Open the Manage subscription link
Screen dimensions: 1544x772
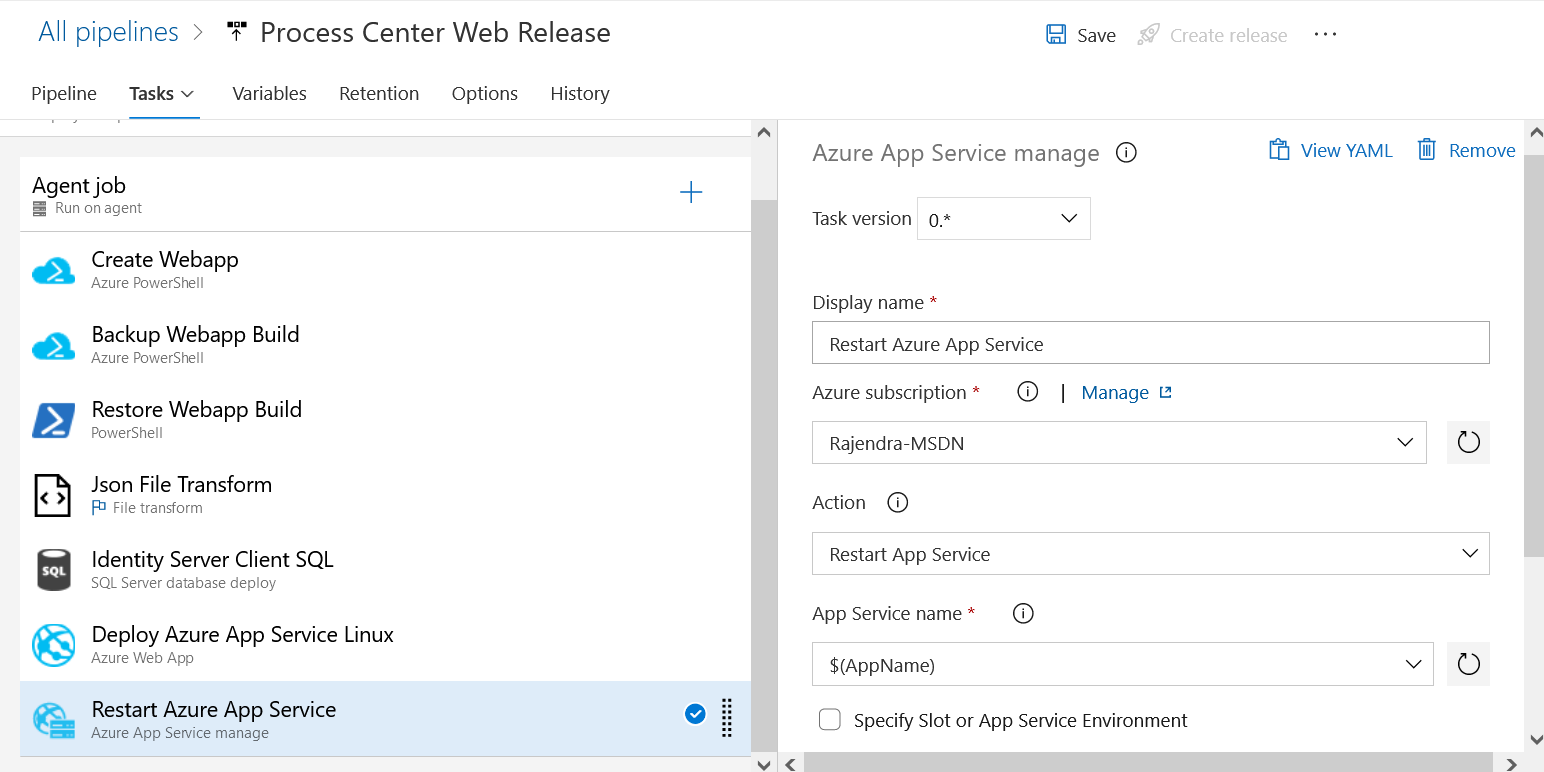coord(1126,393)
